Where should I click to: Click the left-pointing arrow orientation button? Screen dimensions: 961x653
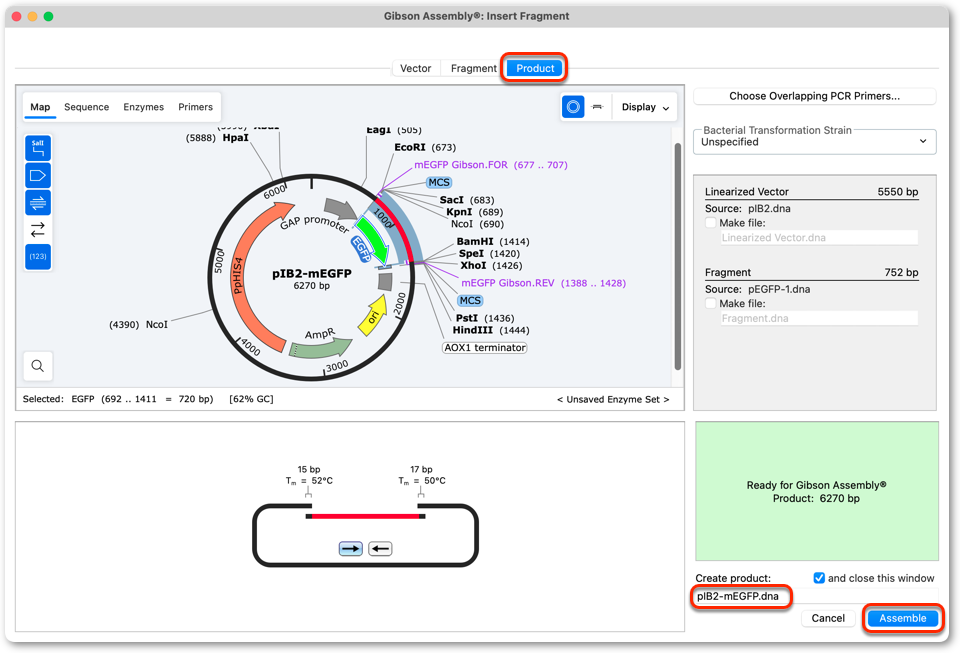(x=380, y=548)
